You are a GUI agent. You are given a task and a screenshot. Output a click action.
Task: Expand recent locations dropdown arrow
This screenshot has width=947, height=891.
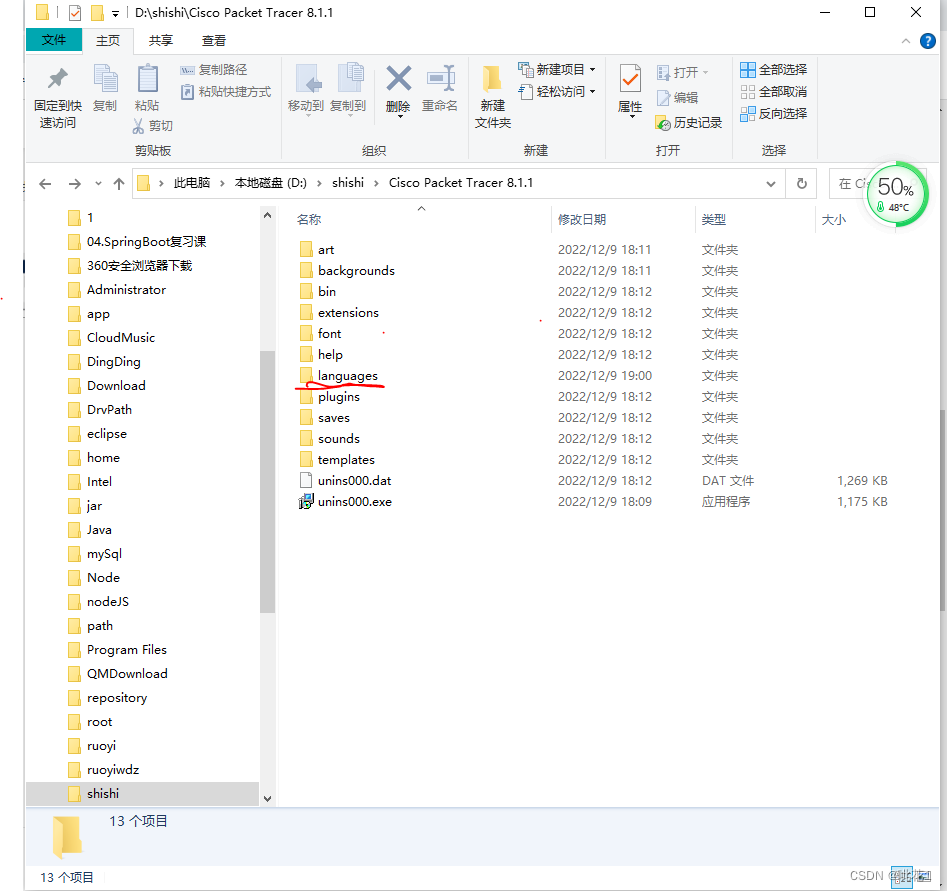(x=98, y=184)
